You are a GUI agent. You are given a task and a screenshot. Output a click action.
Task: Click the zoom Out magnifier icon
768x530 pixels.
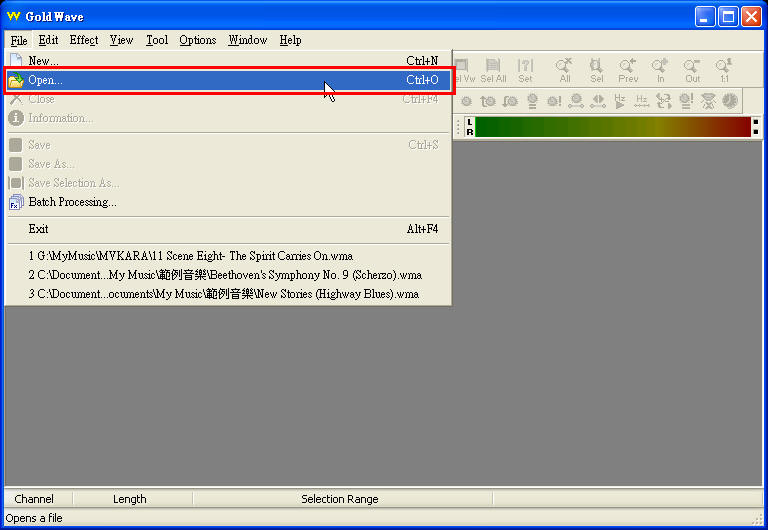click(692, 69)
